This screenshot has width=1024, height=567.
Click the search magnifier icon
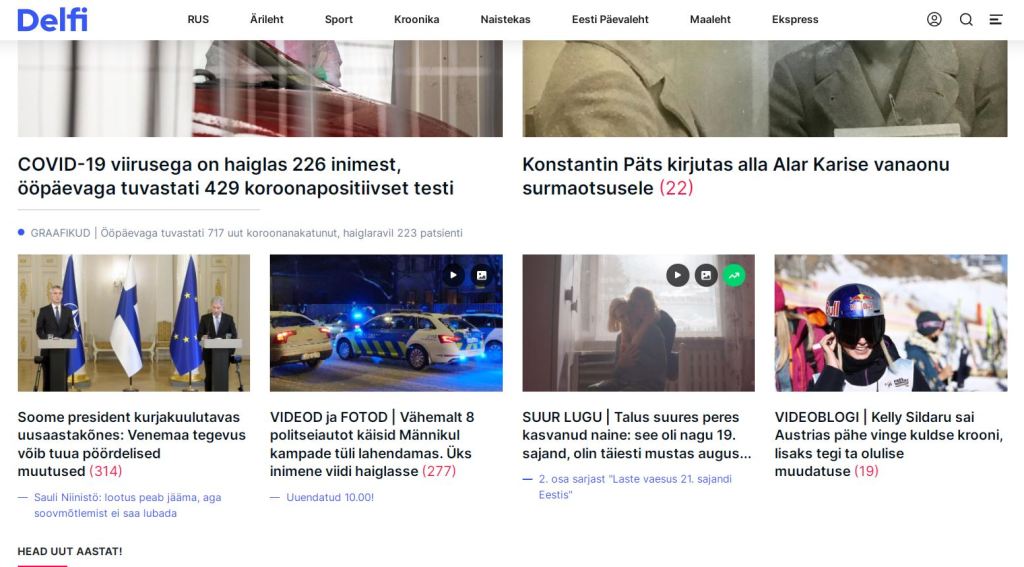(966, 20)
